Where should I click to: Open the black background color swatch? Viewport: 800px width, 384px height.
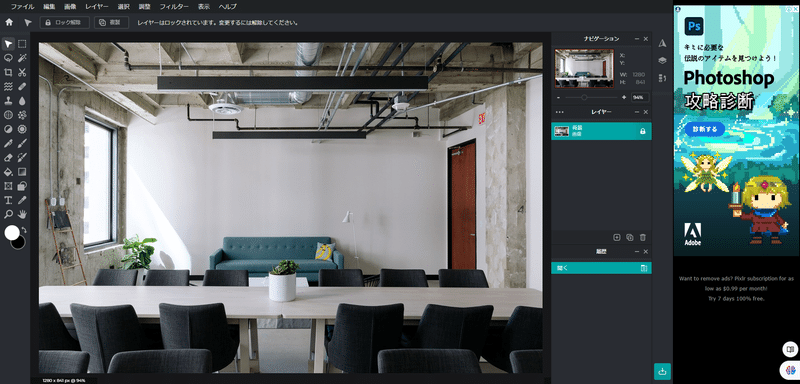pyautogui.click(x=20, y=244)
